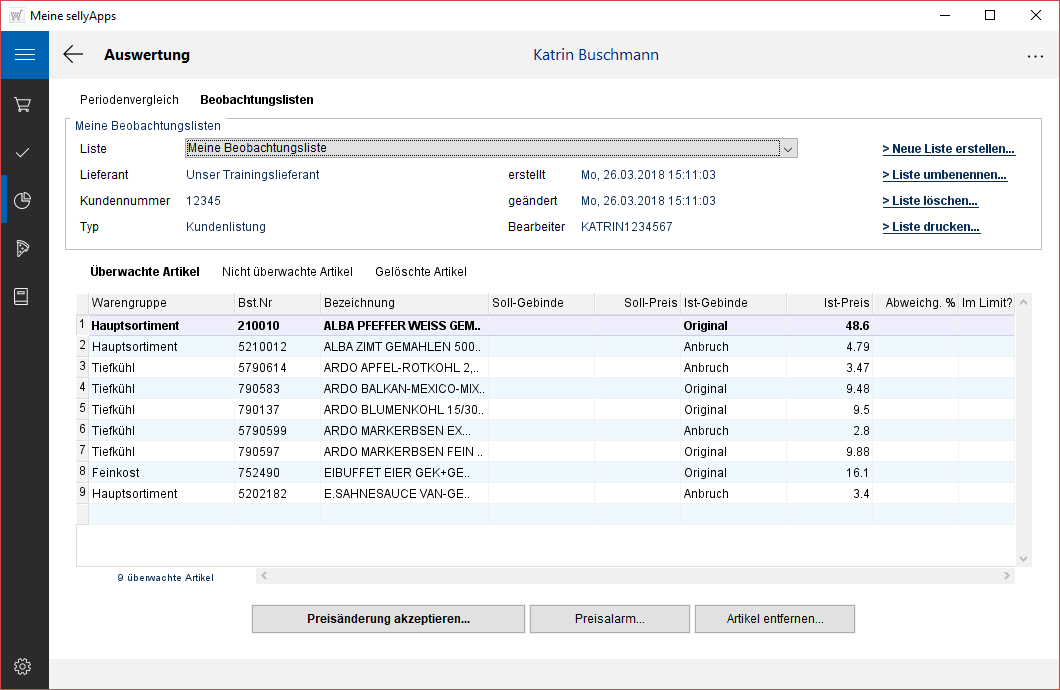Image resolution: width=1060 pixels, height=690 pixels.
Task: Open the book catalog sidebar icon
Action: click(24, 297)
